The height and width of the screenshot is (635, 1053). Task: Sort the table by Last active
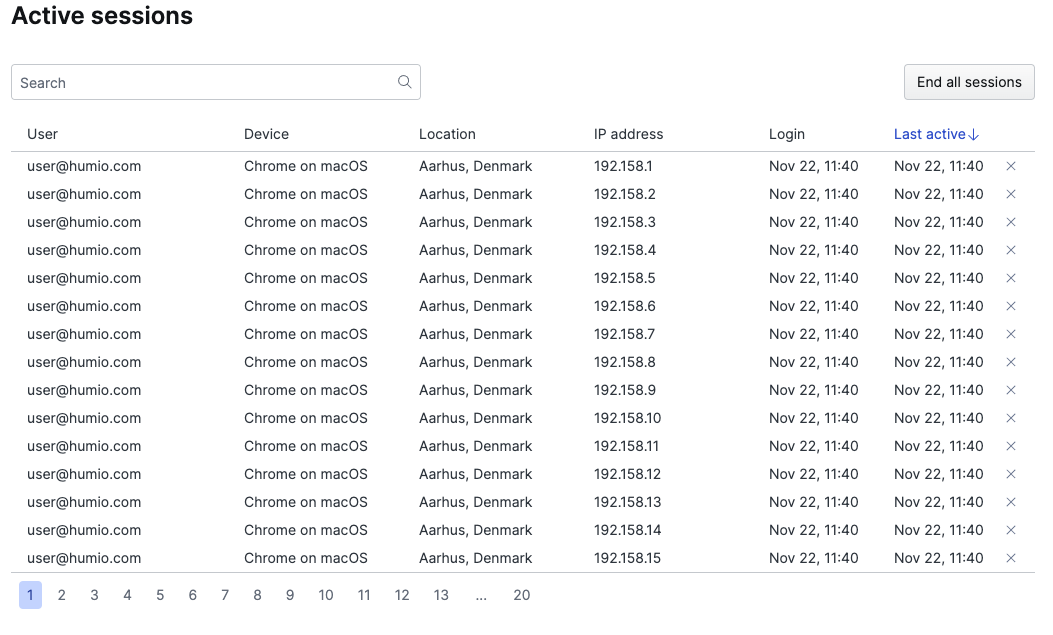[x=929, y=133]
